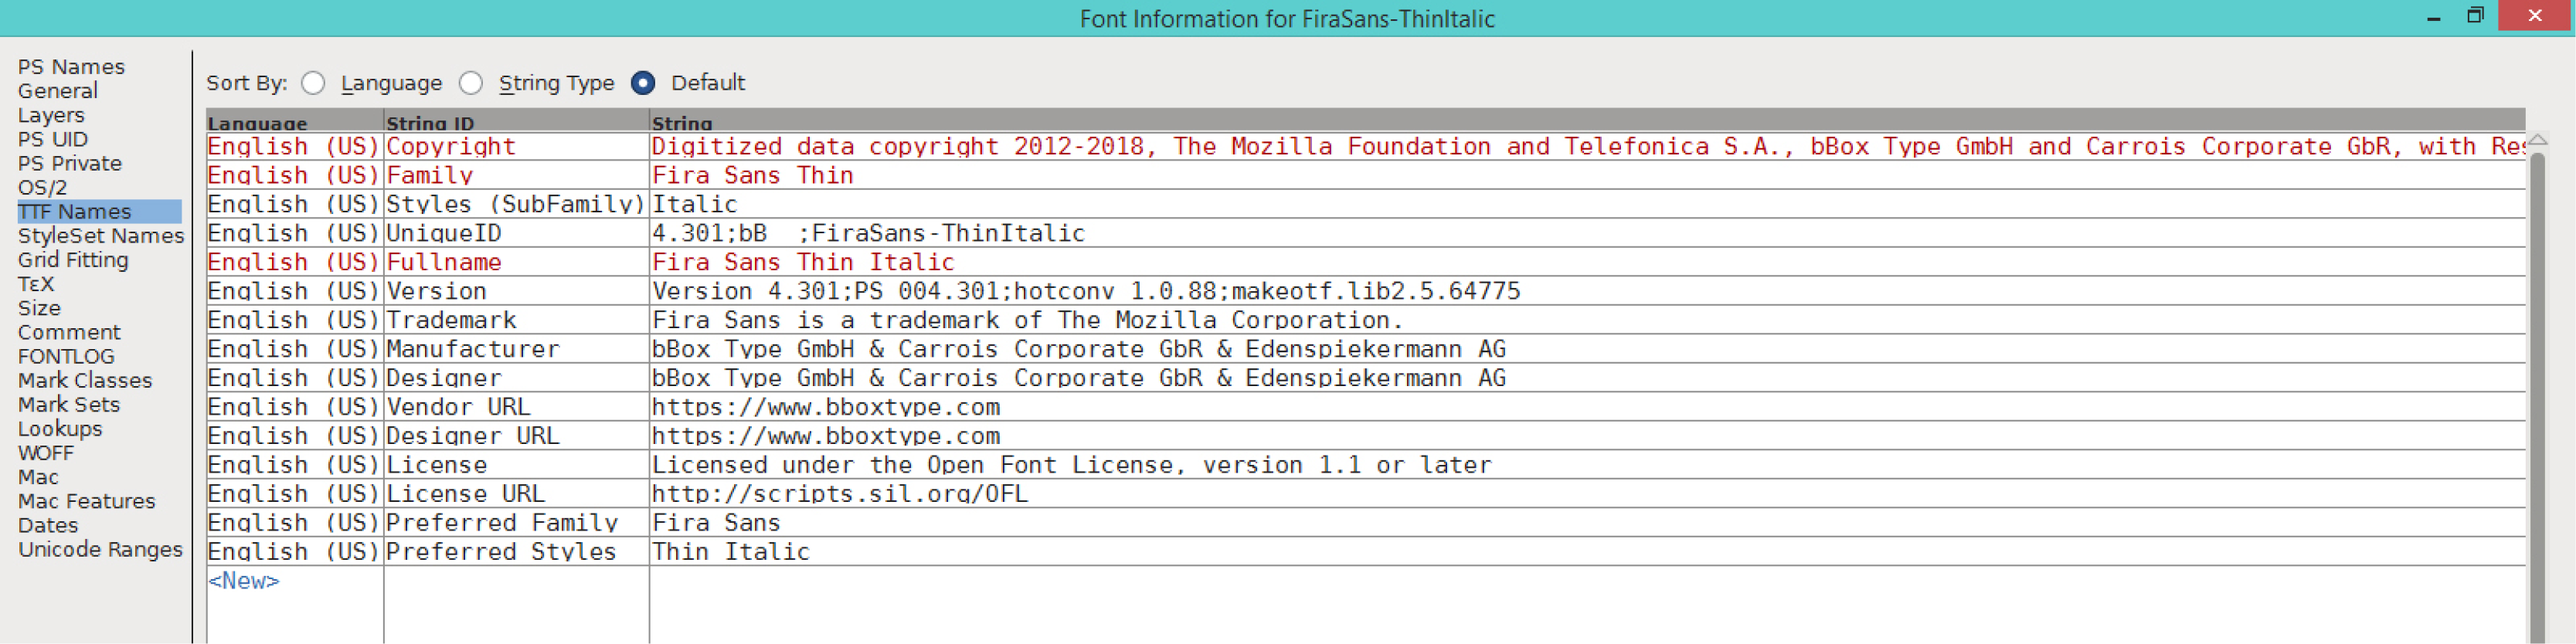Click the <New> entry to add a name
The width and height of the screenshot is (2576, 644).
pyautogui.click(x=244, y=581)
